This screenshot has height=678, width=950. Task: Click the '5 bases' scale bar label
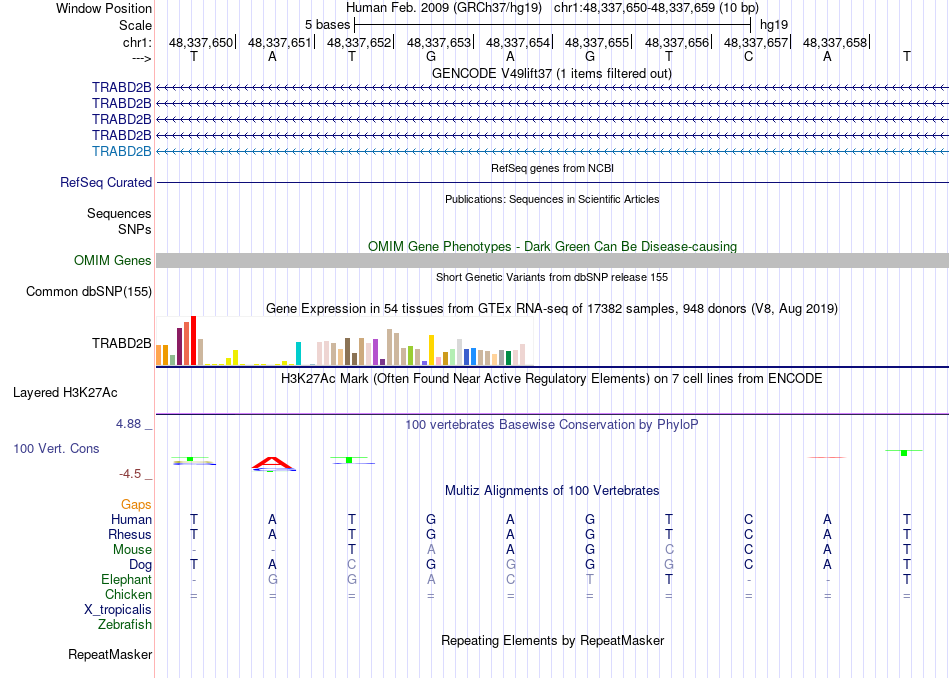tap(327, 25)
